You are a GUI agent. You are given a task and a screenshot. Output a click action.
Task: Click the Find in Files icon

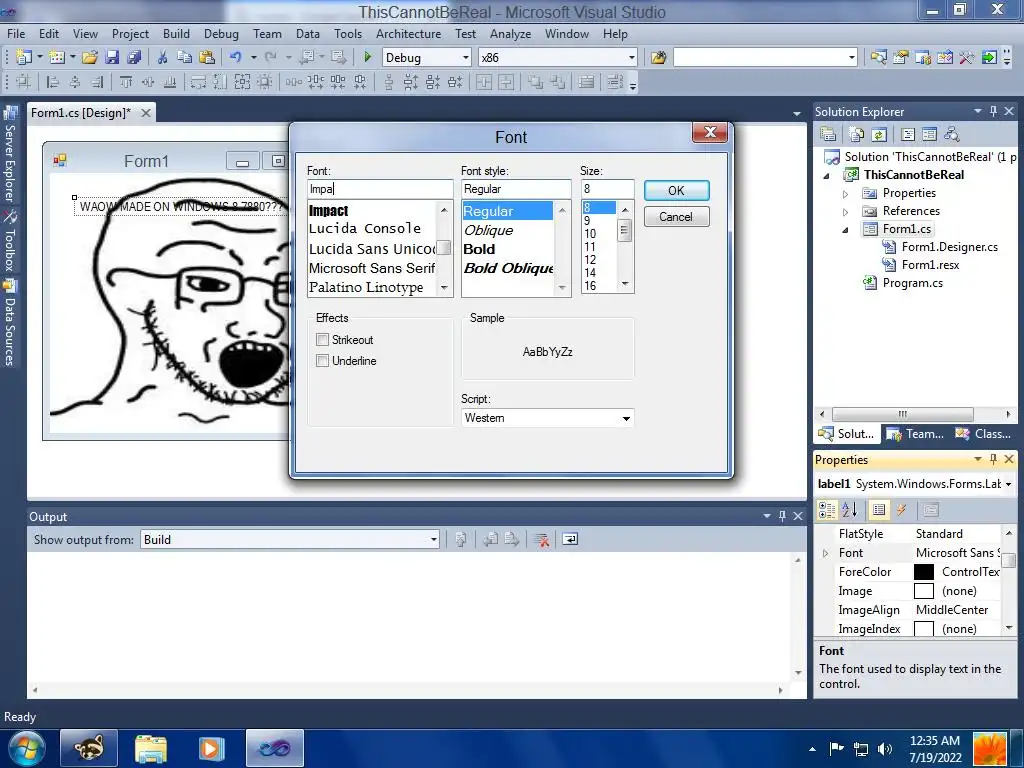tap(658, 57)
